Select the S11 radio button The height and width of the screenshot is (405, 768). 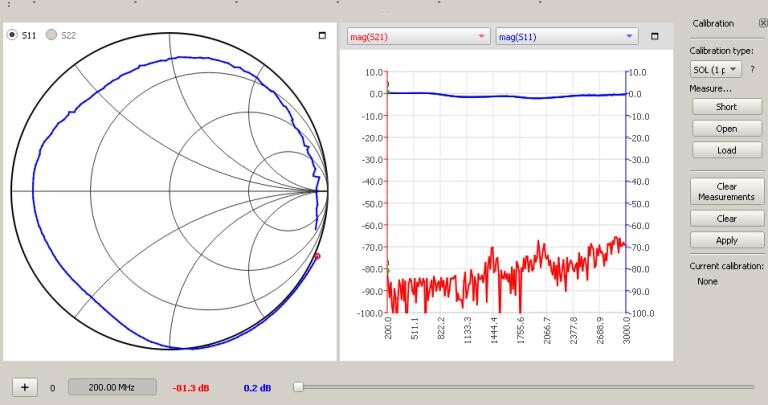(x=12, y=35)
